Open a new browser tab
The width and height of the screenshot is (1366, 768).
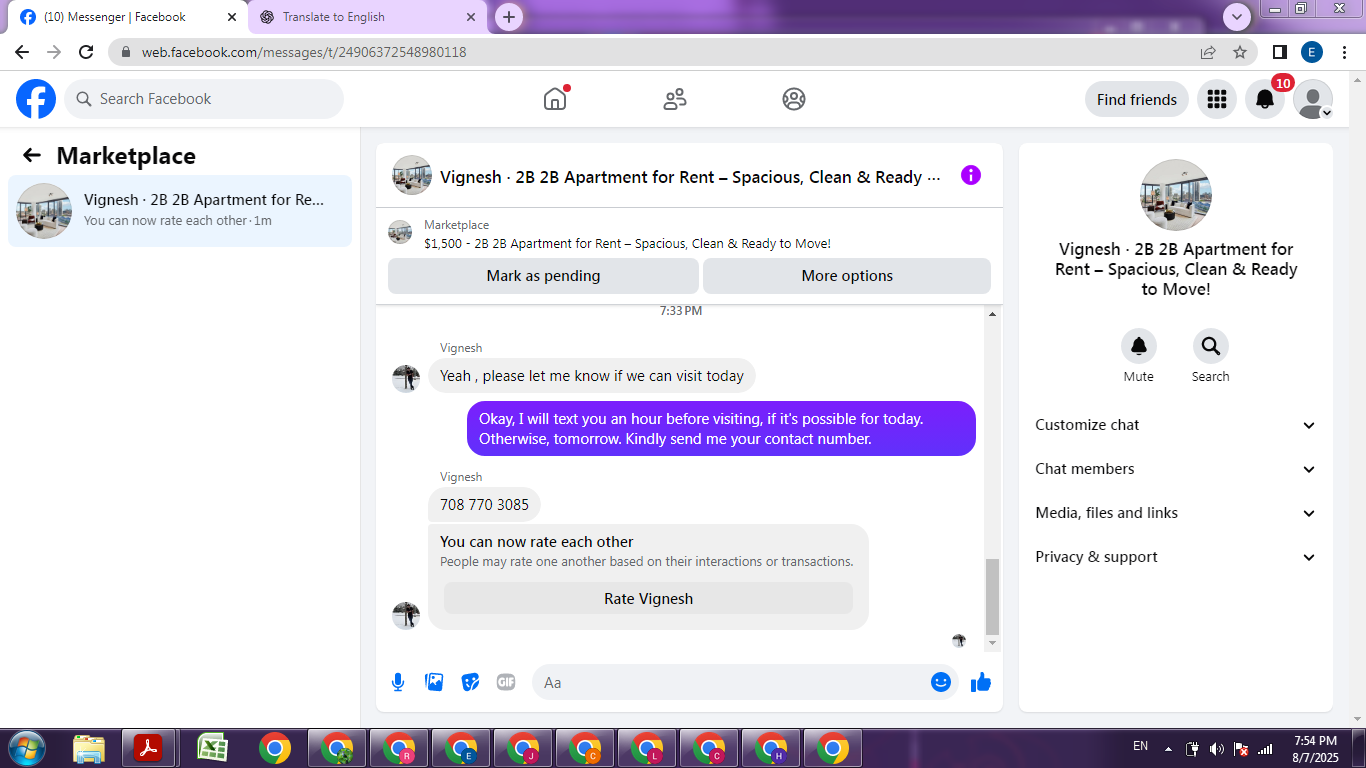509,17
